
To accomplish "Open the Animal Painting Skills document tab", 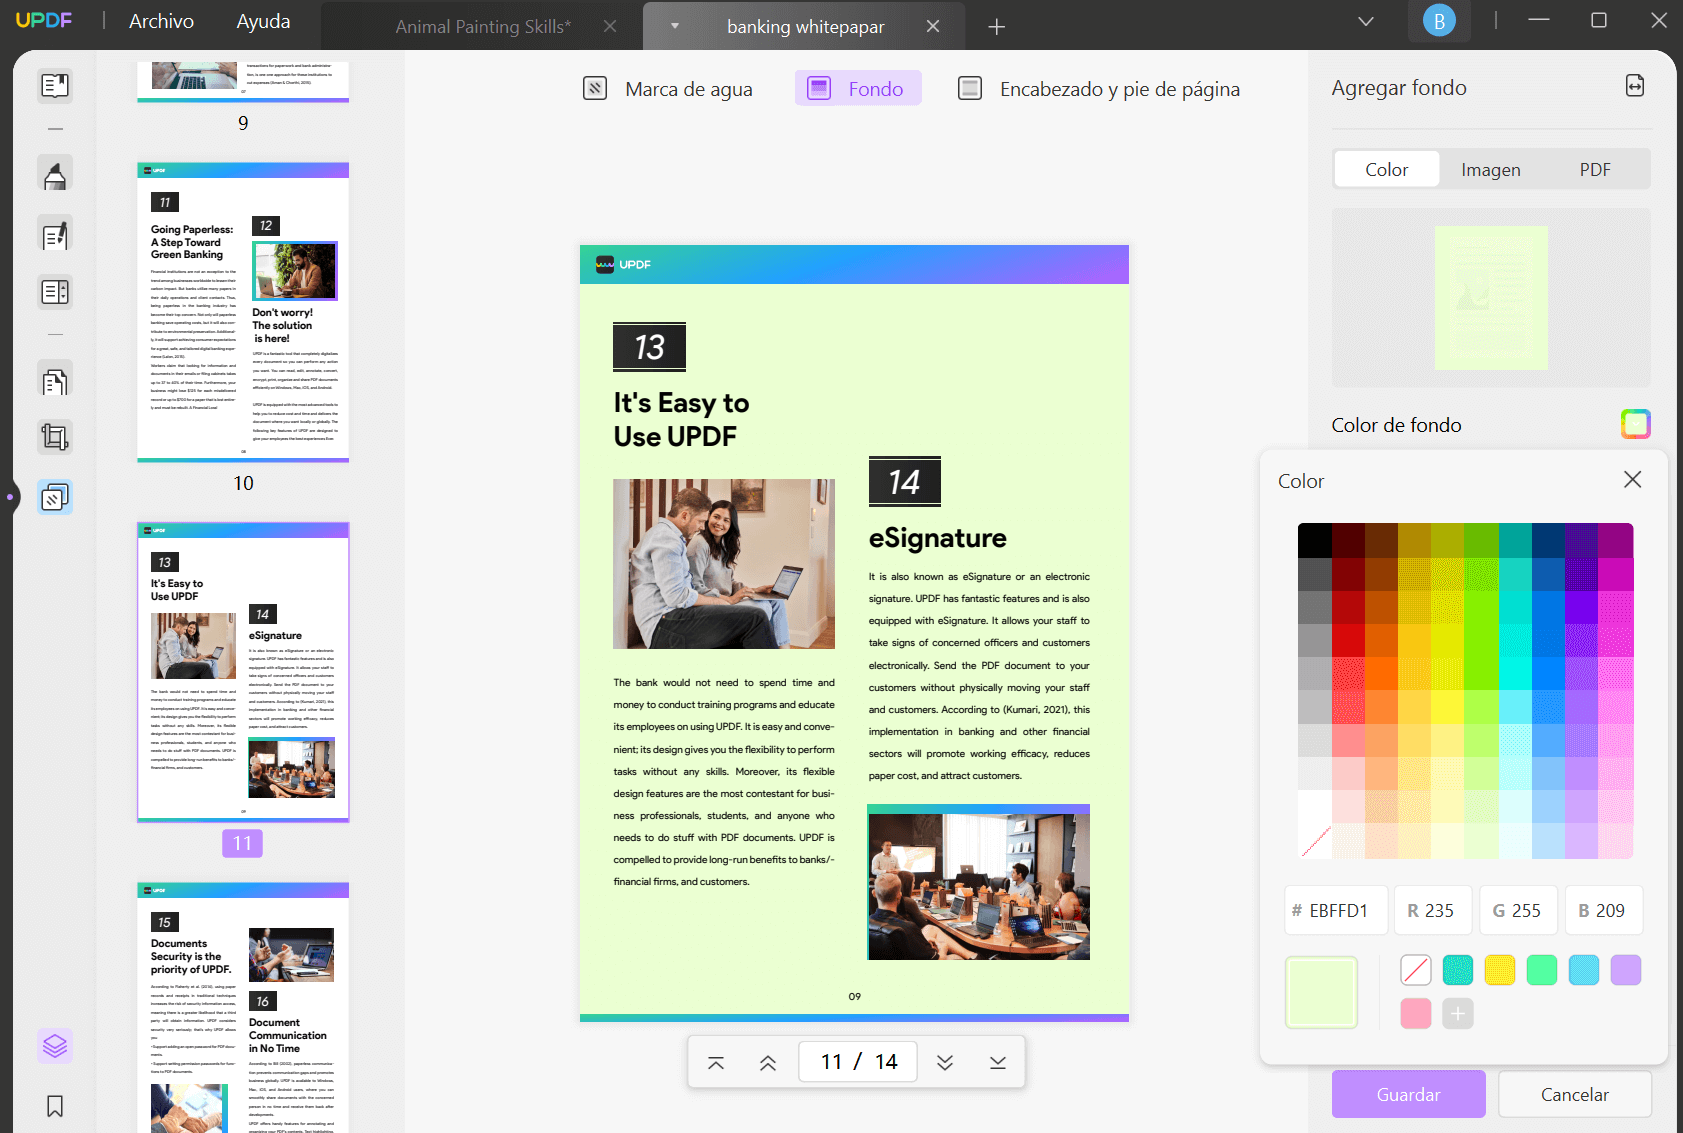I will click(482, 26).
